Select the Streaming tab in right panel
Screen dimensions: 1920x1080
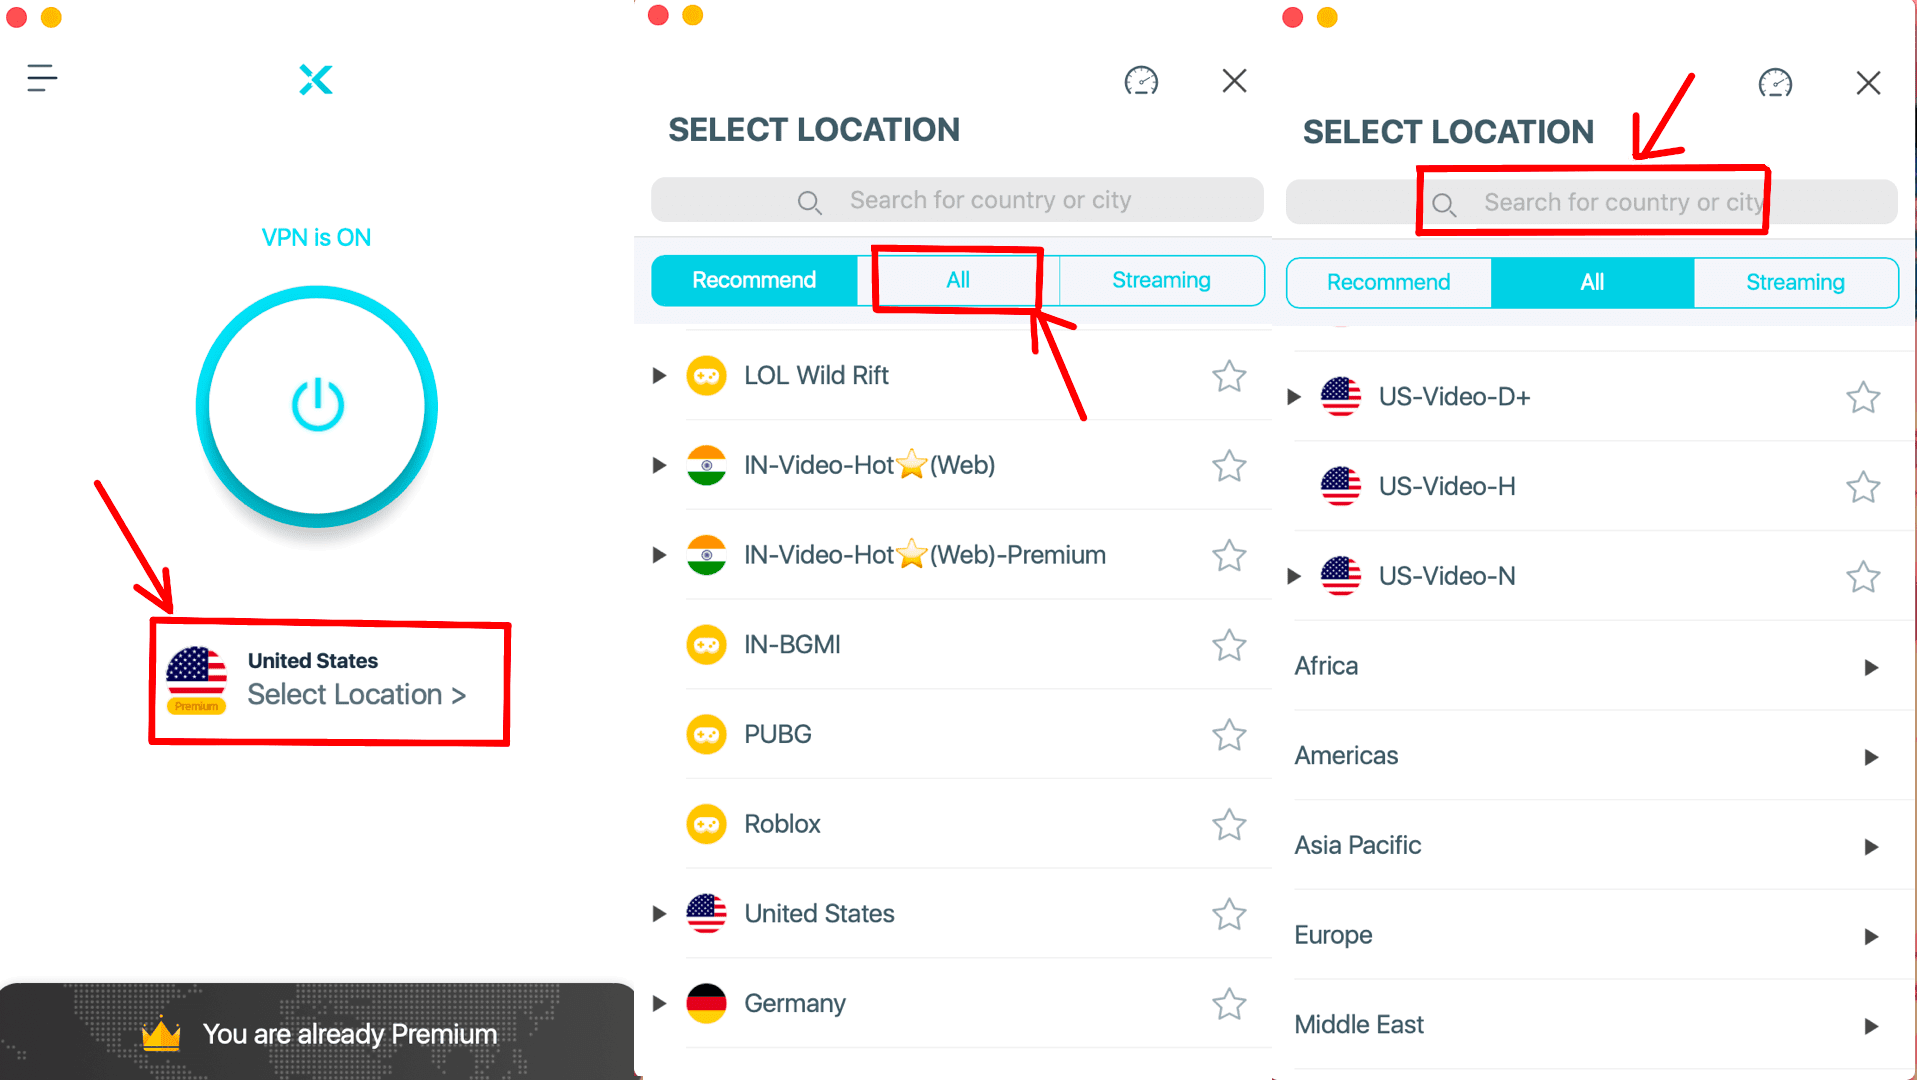[x=1795, y=281]
